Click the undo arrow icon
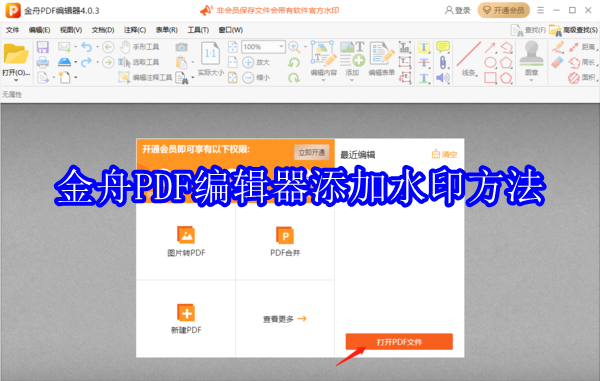Image resolution: width=600 pixels, height=381 pixels. point(86,47)
